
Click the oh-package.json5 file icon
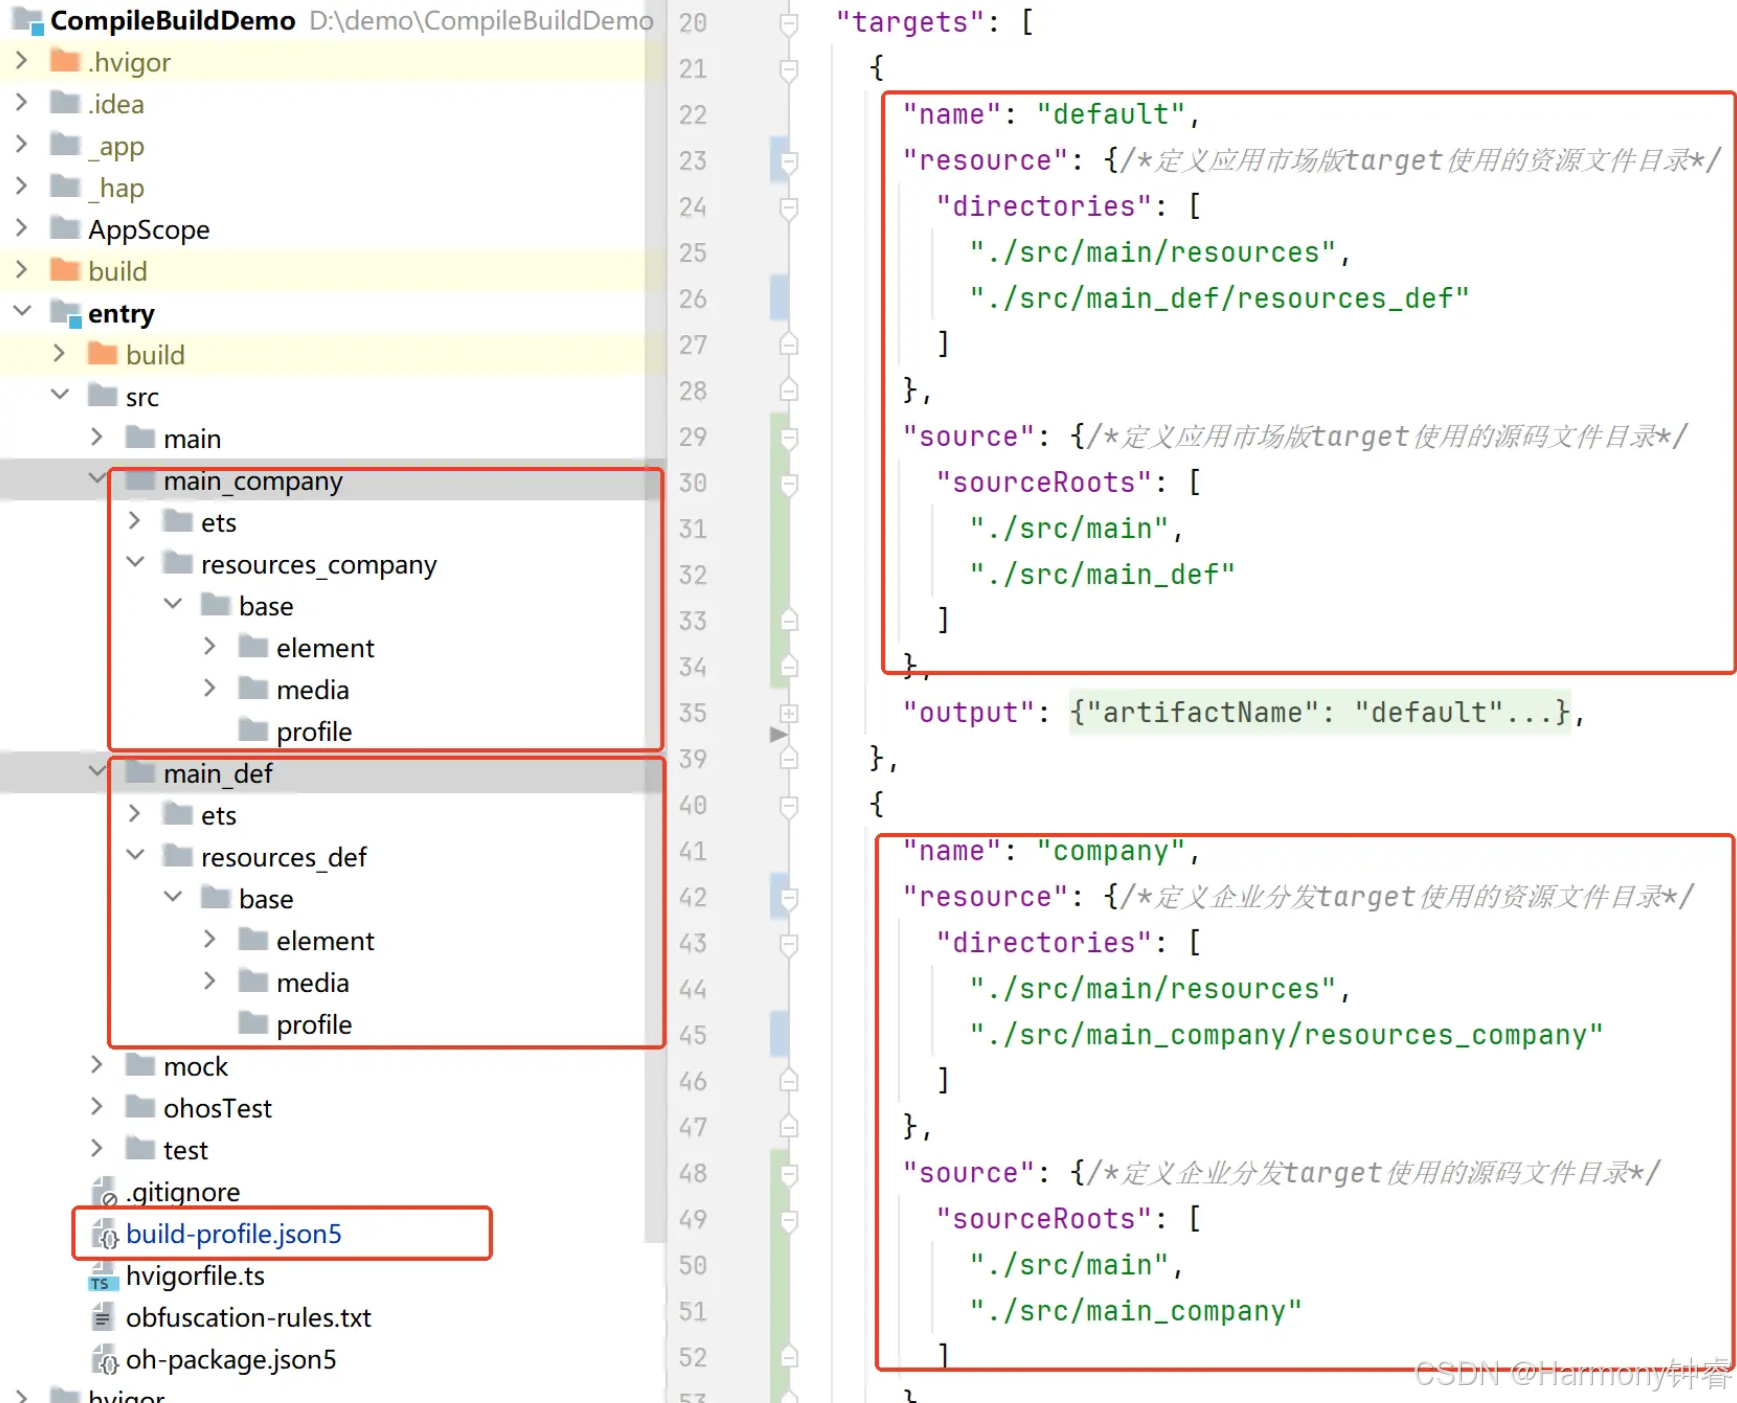pyautogui.click(x=105, y=1359)
